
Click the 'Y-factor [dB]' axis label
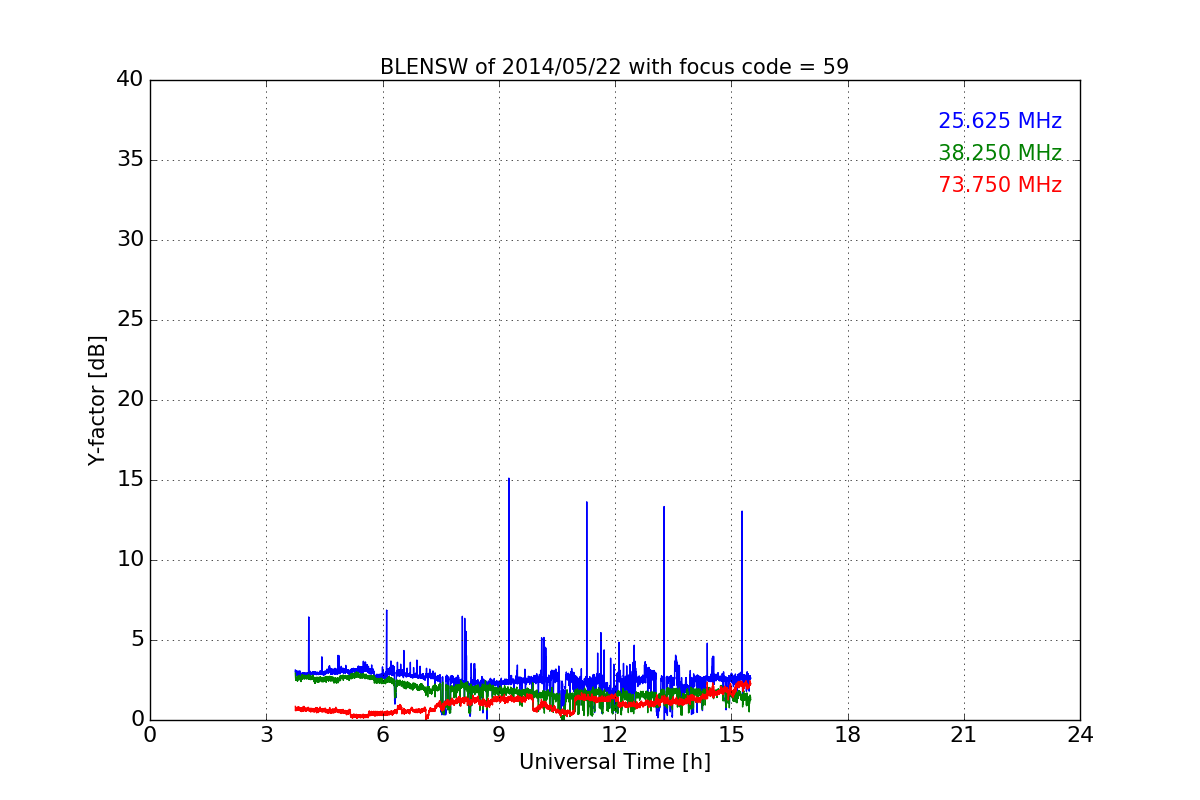coord(97,400)
